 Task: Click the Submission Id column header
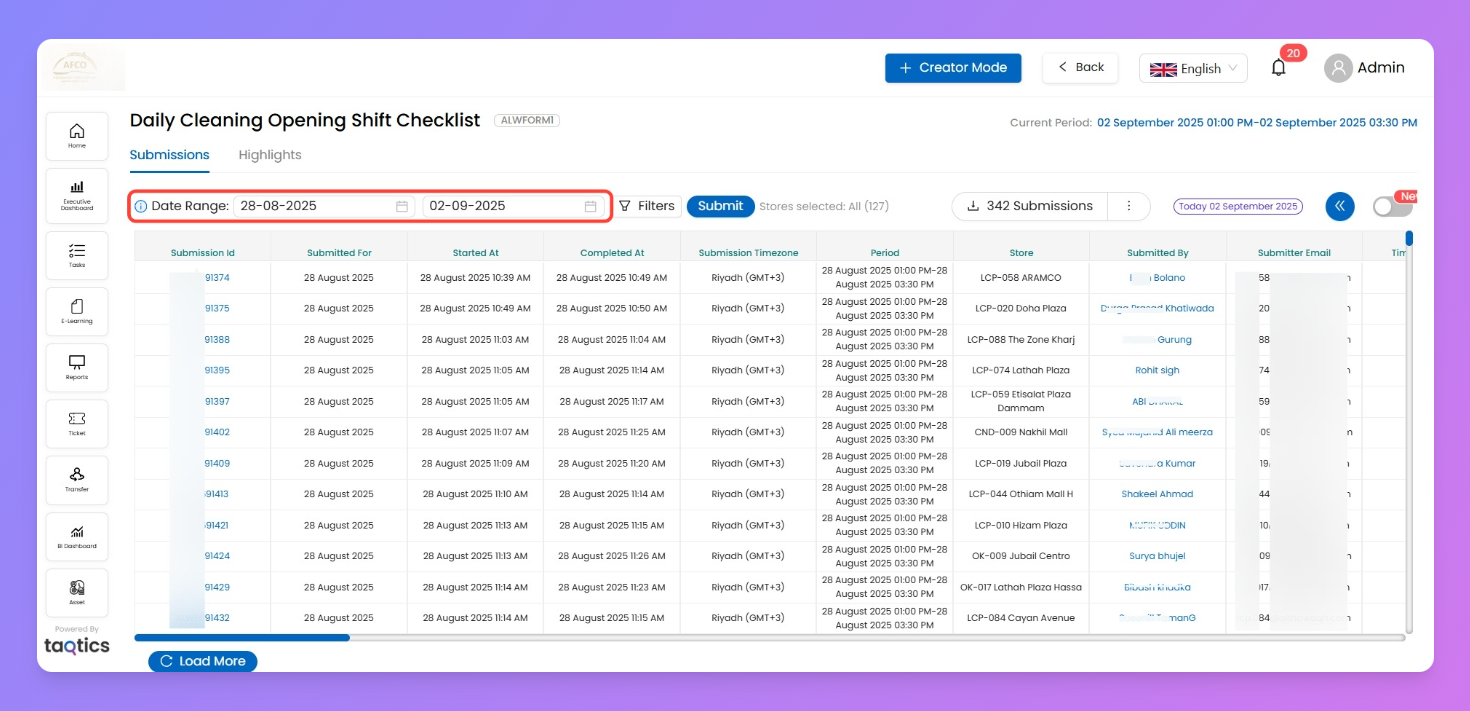click(x=203, y=253)
